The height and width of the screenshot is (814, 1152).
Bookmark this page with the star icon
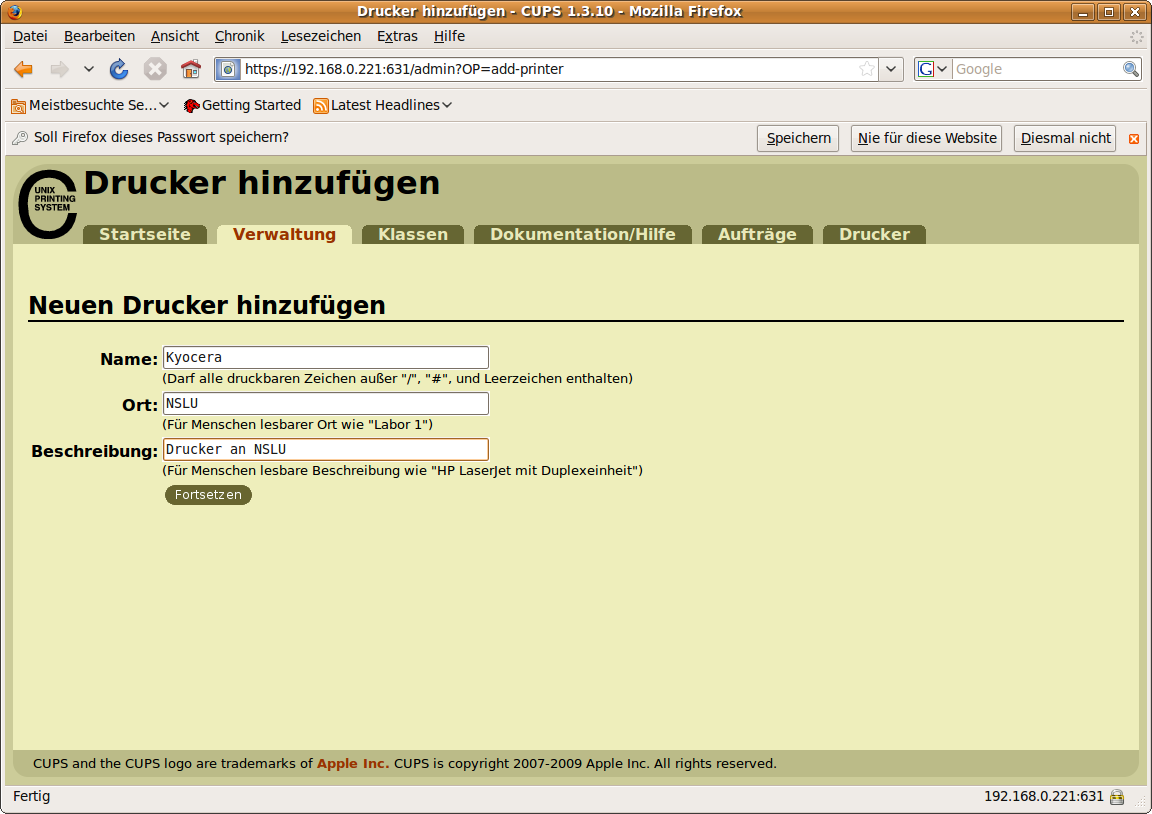(867, 69)
